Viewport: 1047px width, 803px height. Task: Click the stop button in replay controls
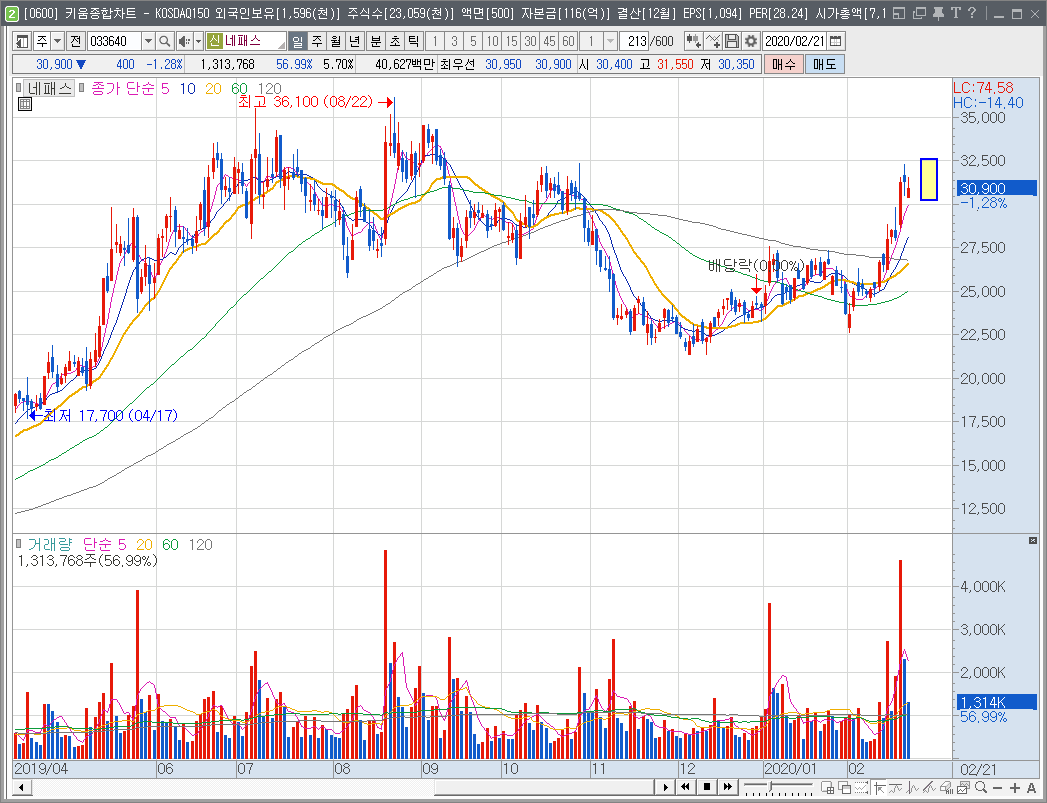706,787
